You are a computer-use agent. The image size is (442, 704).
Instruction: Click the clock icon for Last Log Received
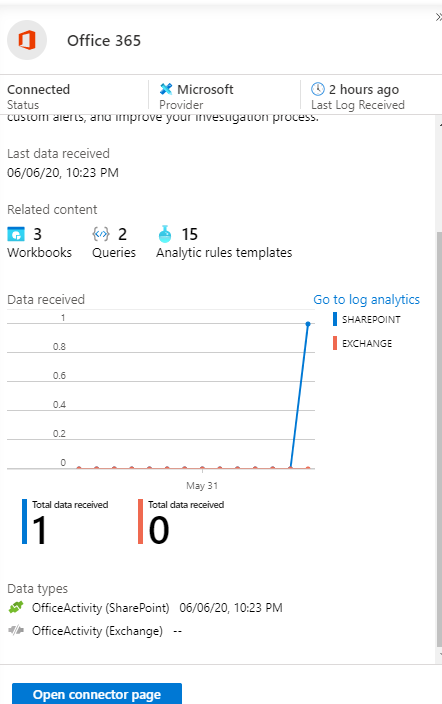318,89
